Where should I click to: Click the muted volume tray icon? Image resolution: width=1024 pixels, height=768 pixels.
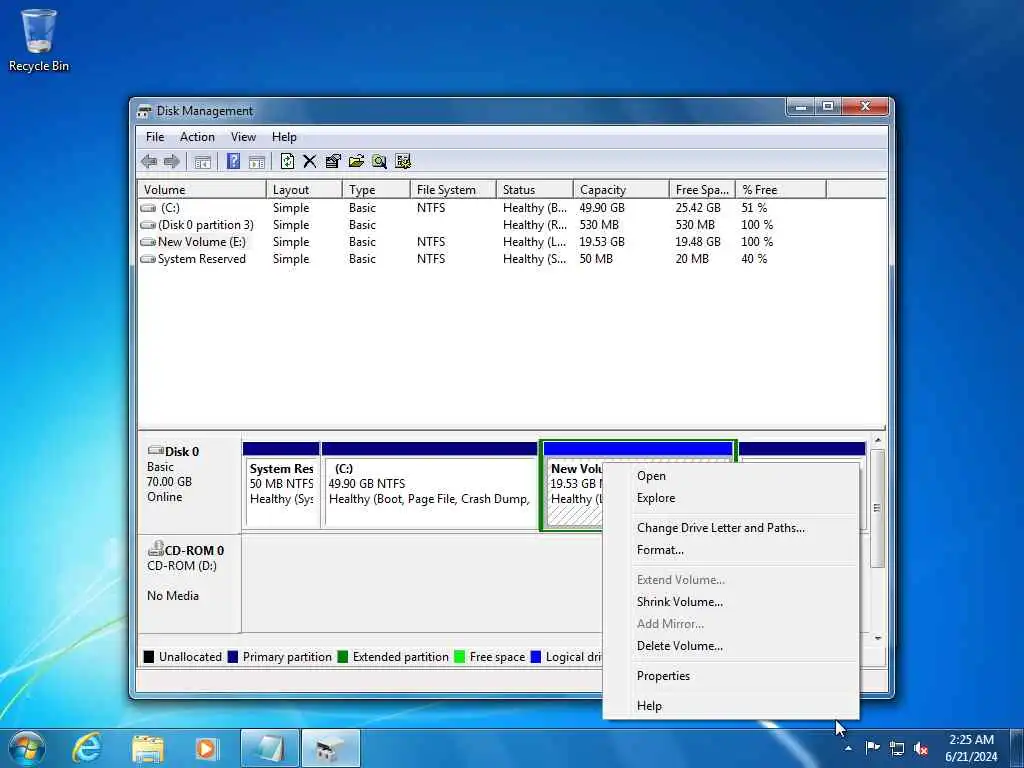[x=921, y=748]
